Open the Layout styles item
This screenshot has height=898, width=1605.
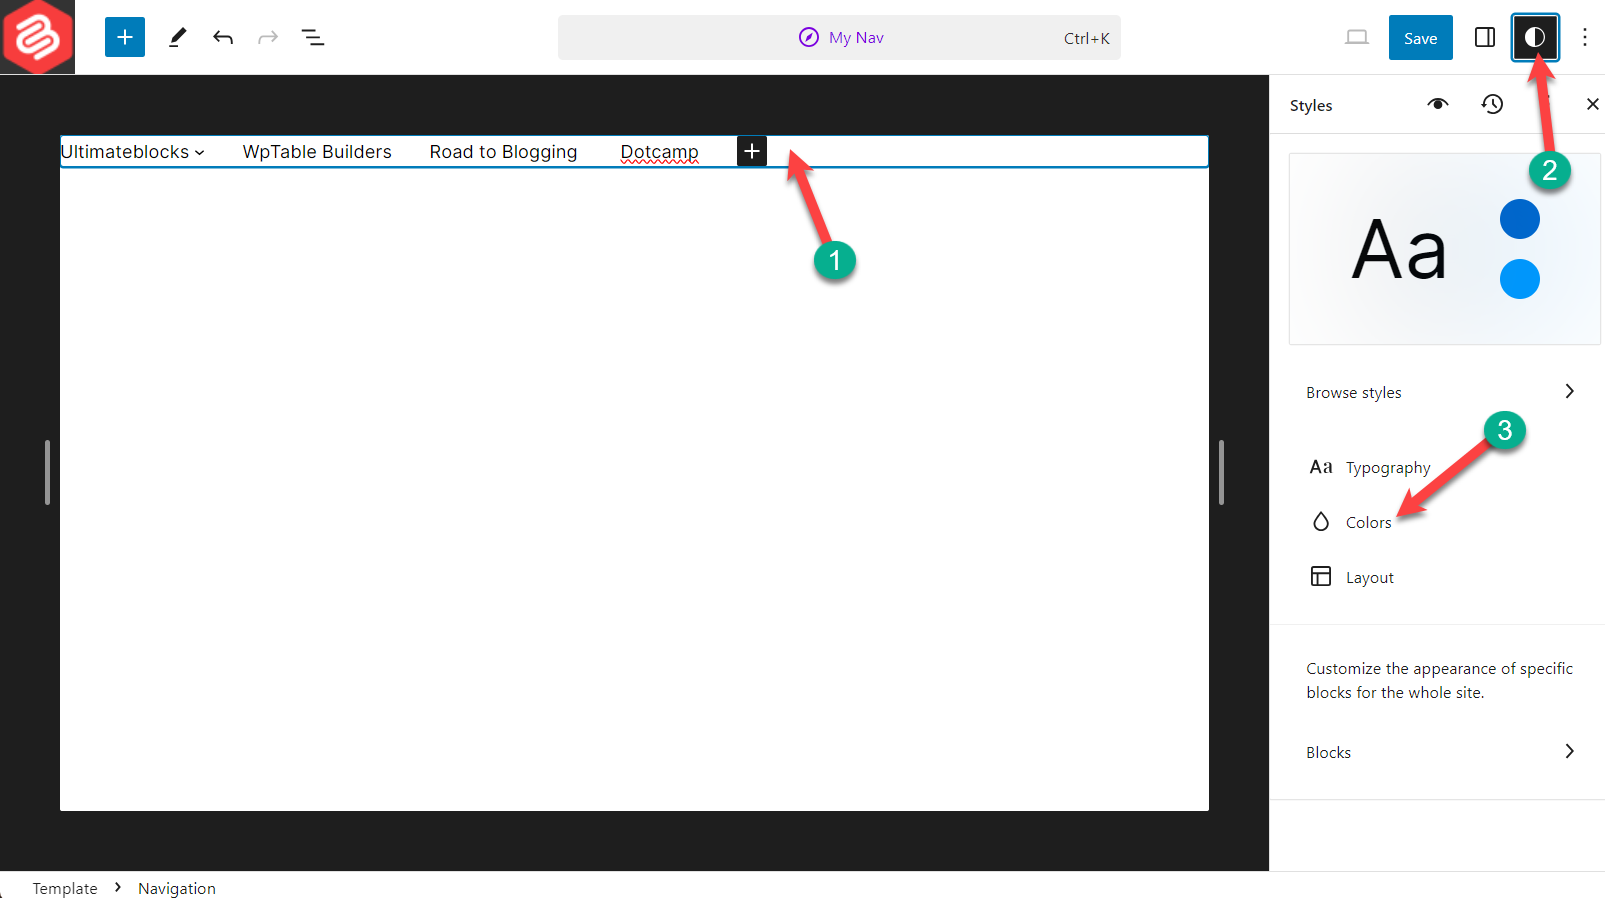(x=1369, y=577)
